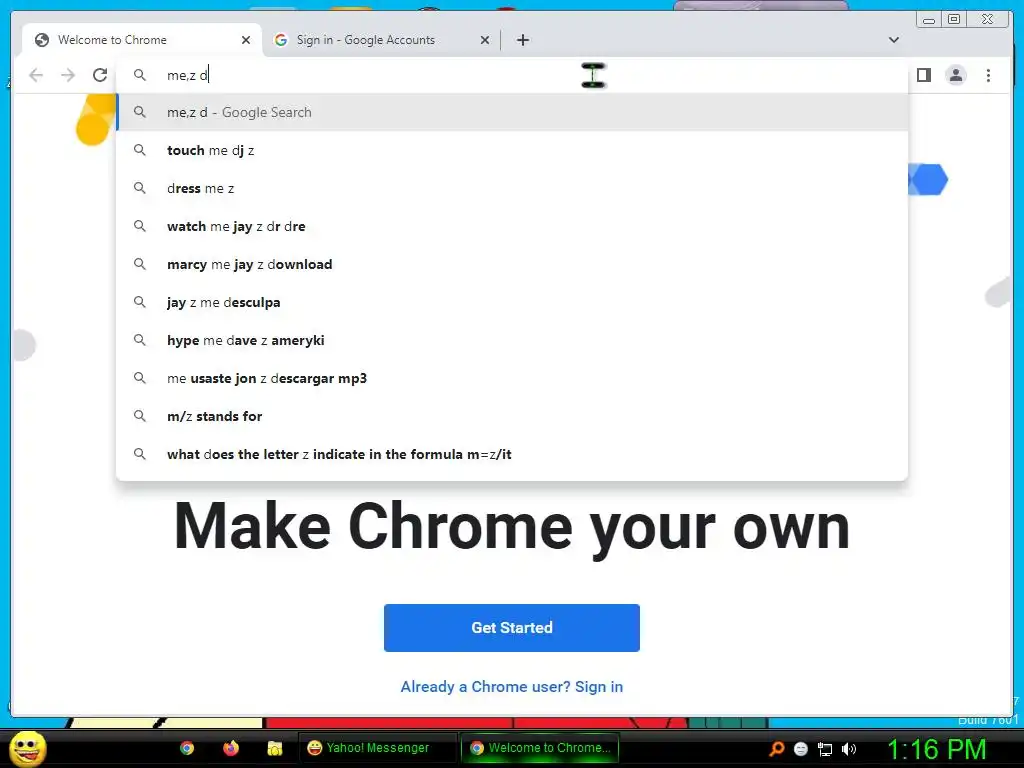Viewport: 1024px width, 768px height.
Task: Click magnifier icon beside 'dress me z'
Action: (140, 188)
